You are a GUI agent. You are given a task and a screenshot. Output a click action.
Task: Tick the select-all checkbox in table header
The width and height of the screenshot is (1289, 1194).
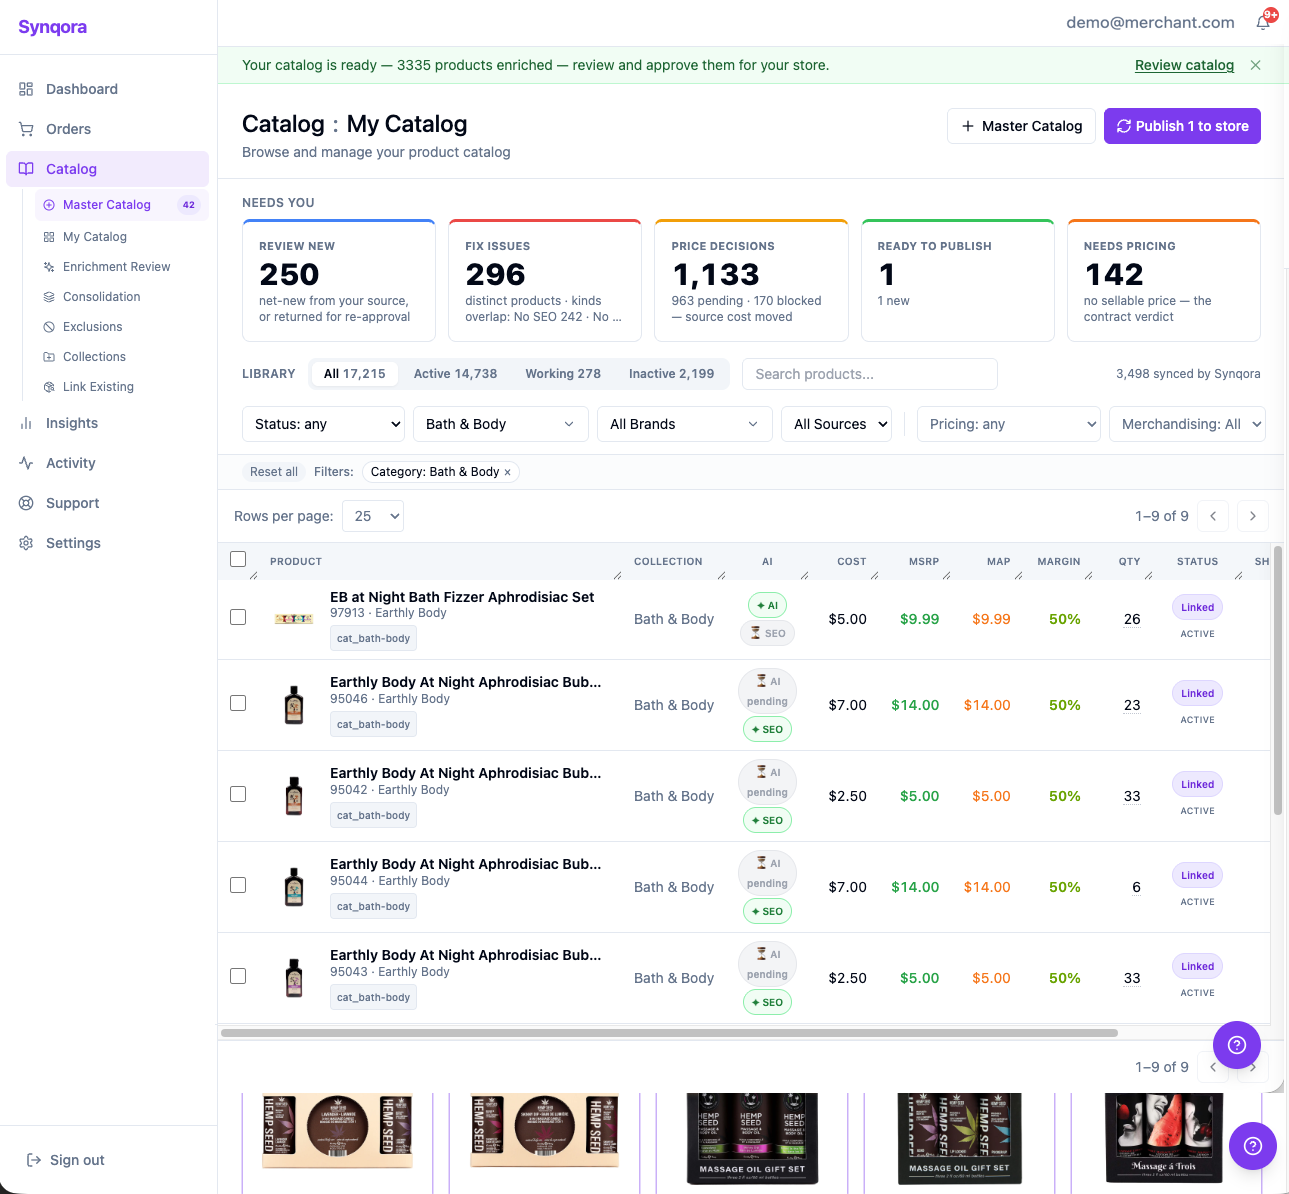pyautogui.click(x=238, y=559)
